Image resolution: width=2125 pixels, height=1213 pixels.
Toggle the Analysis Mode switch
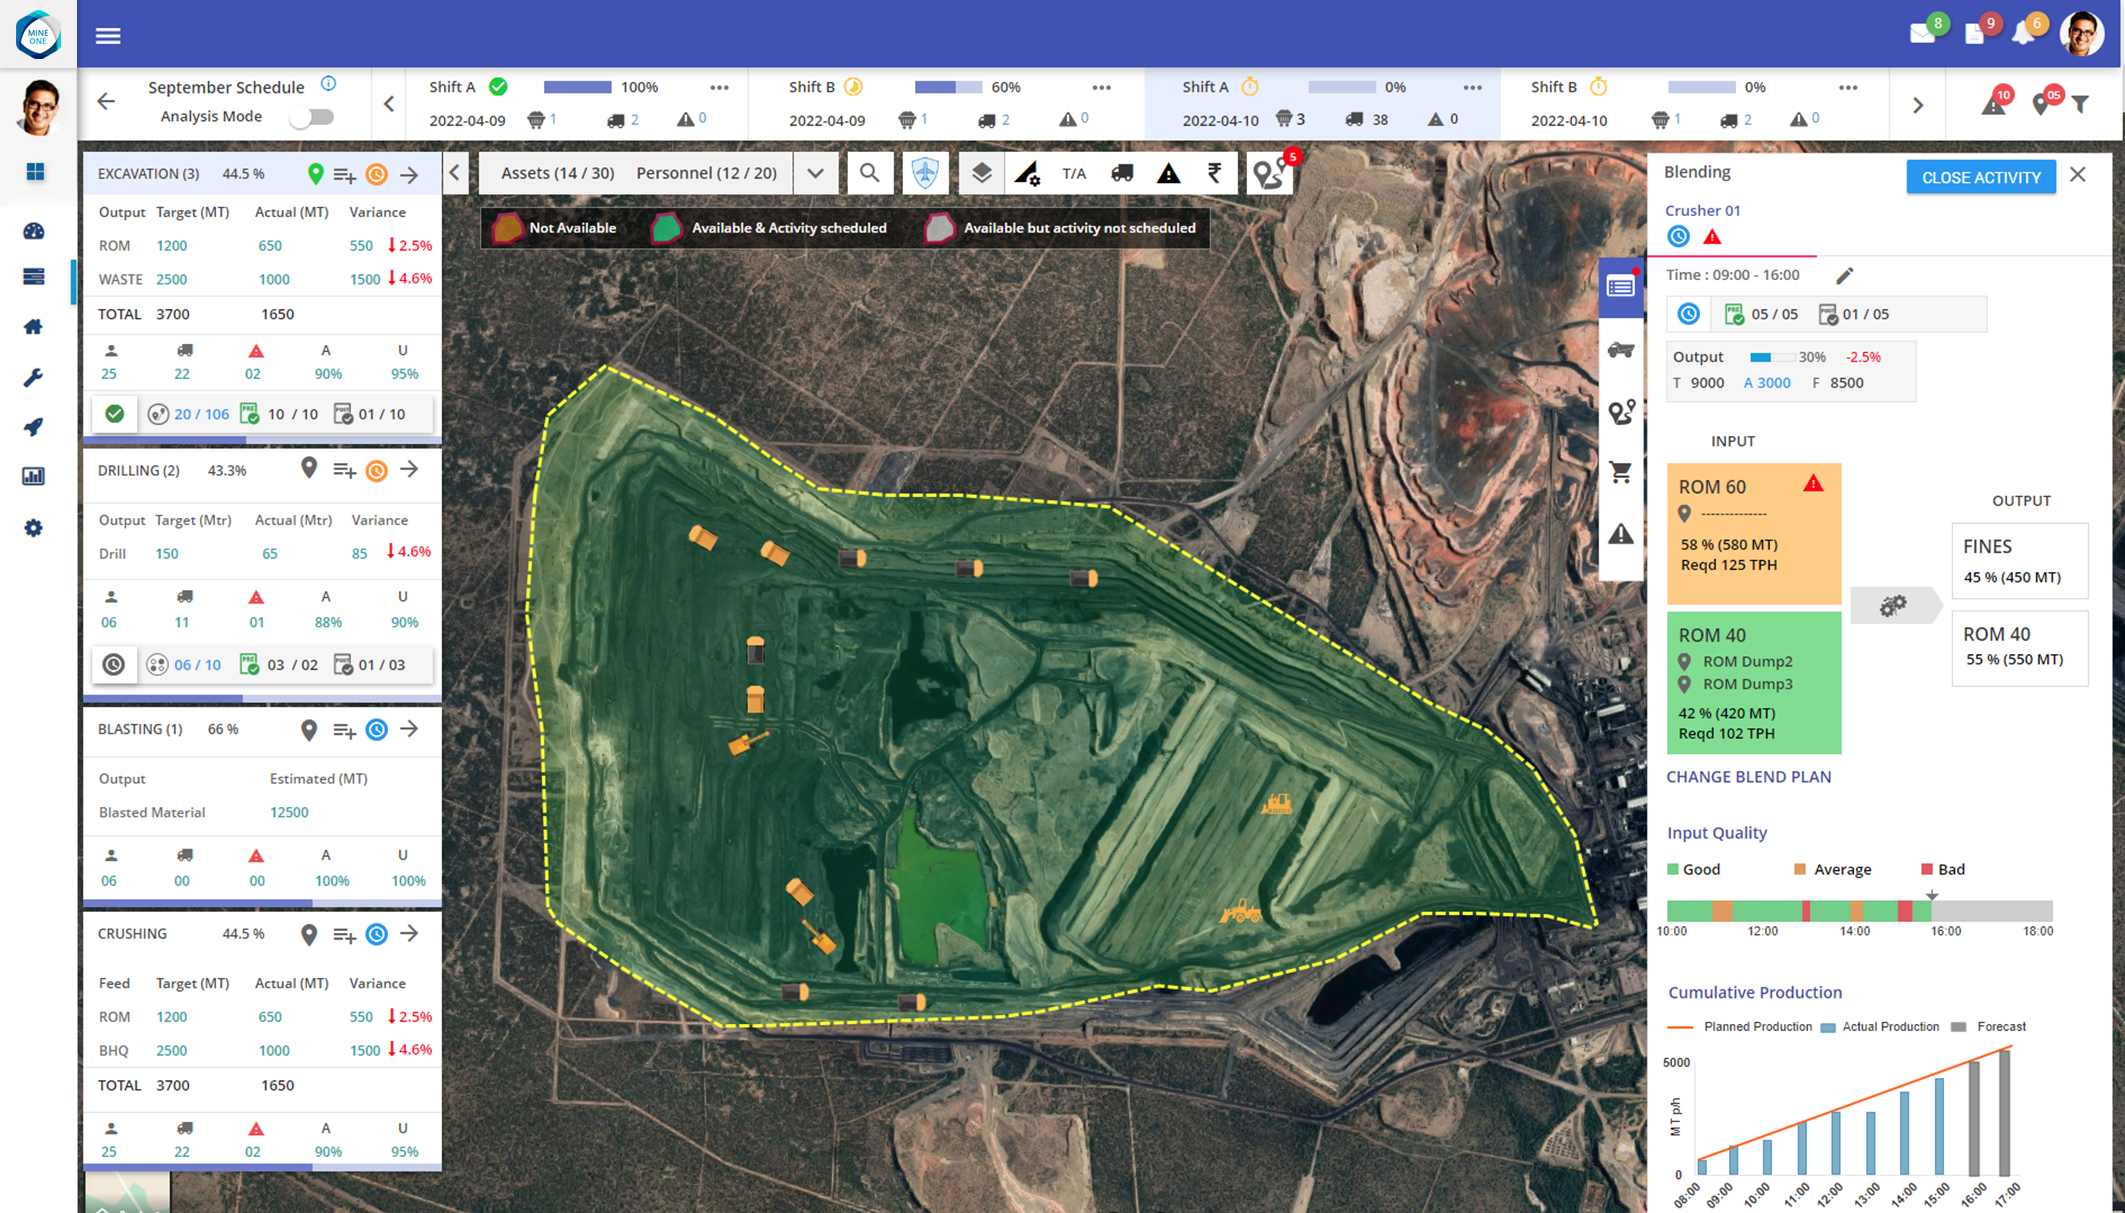[x=311, y=117]
